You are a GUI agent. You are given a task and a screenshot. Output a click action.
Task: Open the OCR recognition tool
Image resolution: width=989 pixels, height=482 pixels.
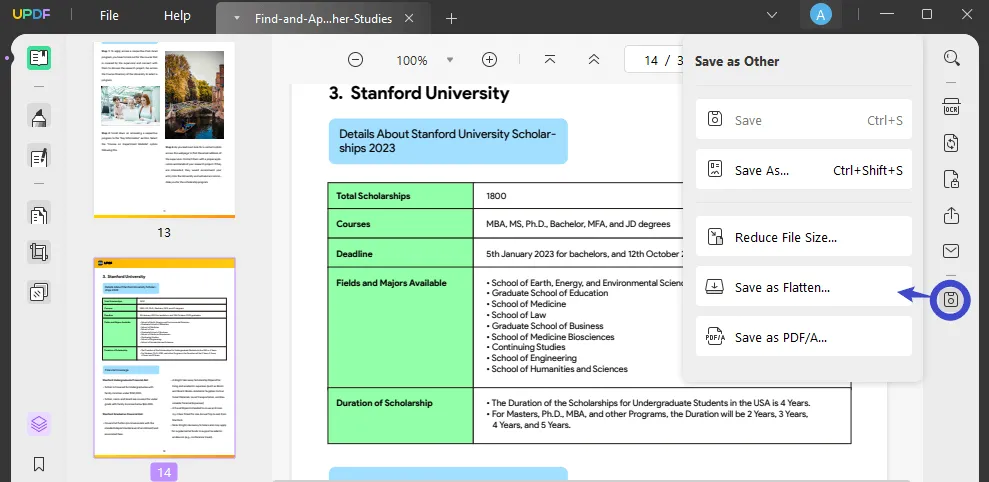click(952, 107)
